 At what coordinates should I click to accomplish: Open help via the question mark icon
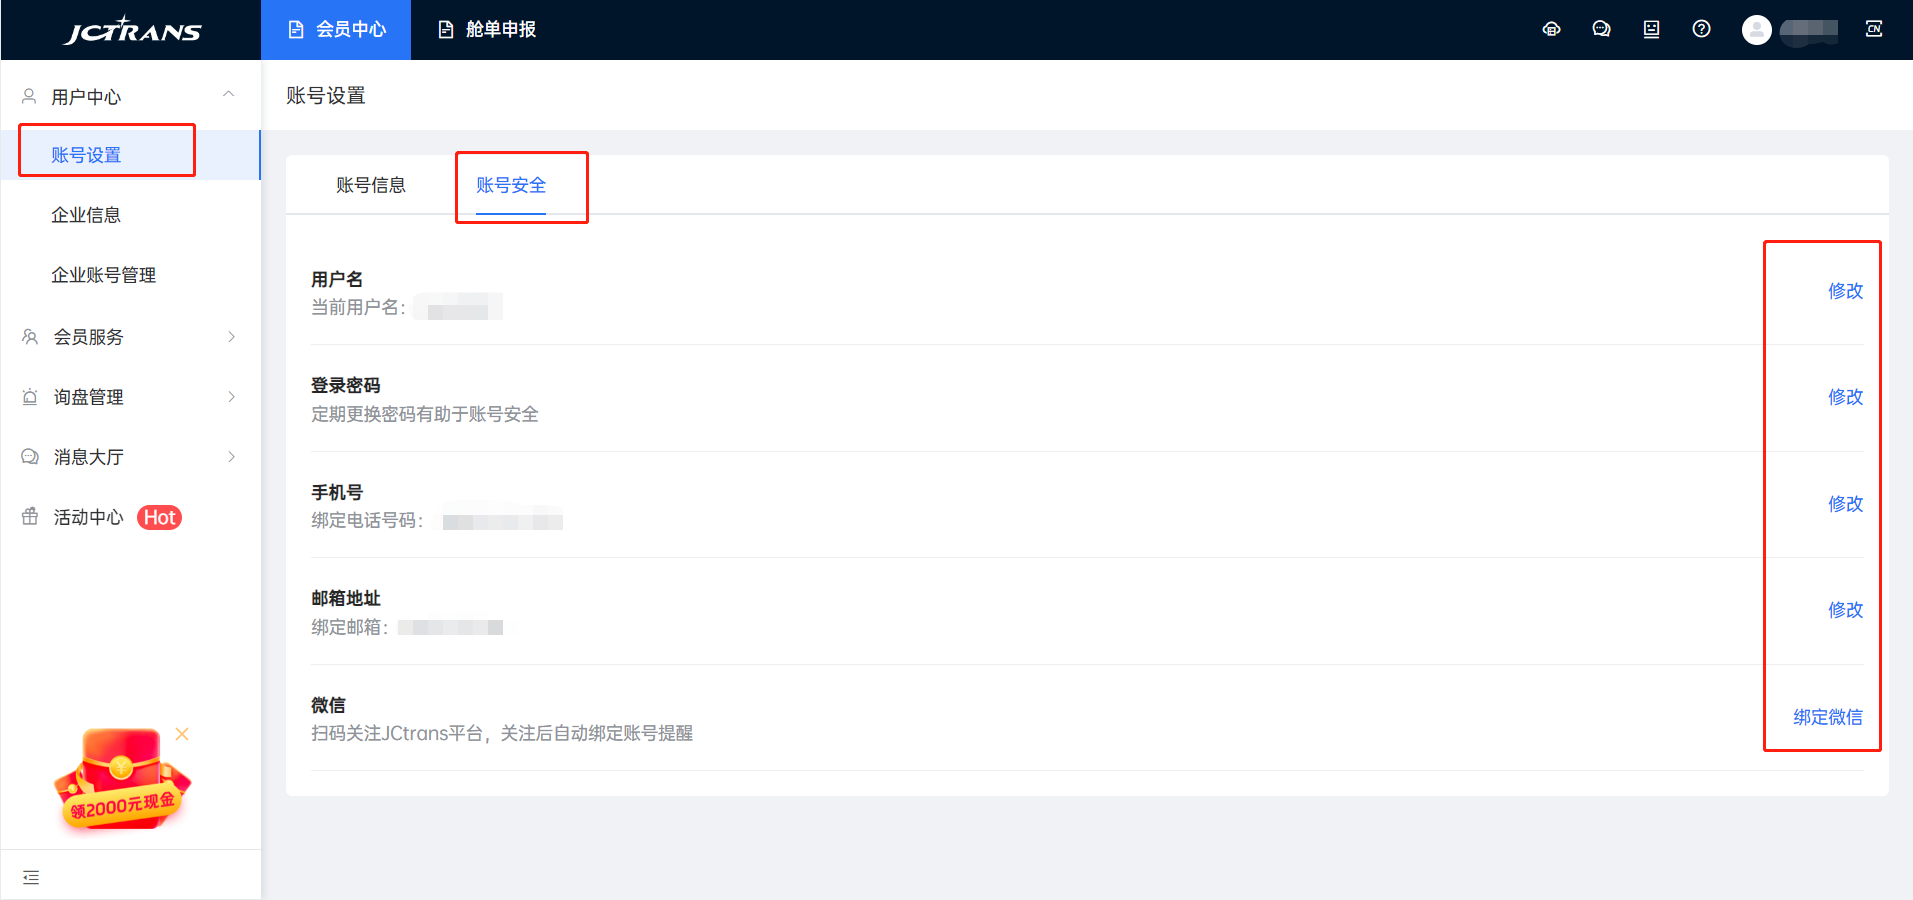point(1701,30)
